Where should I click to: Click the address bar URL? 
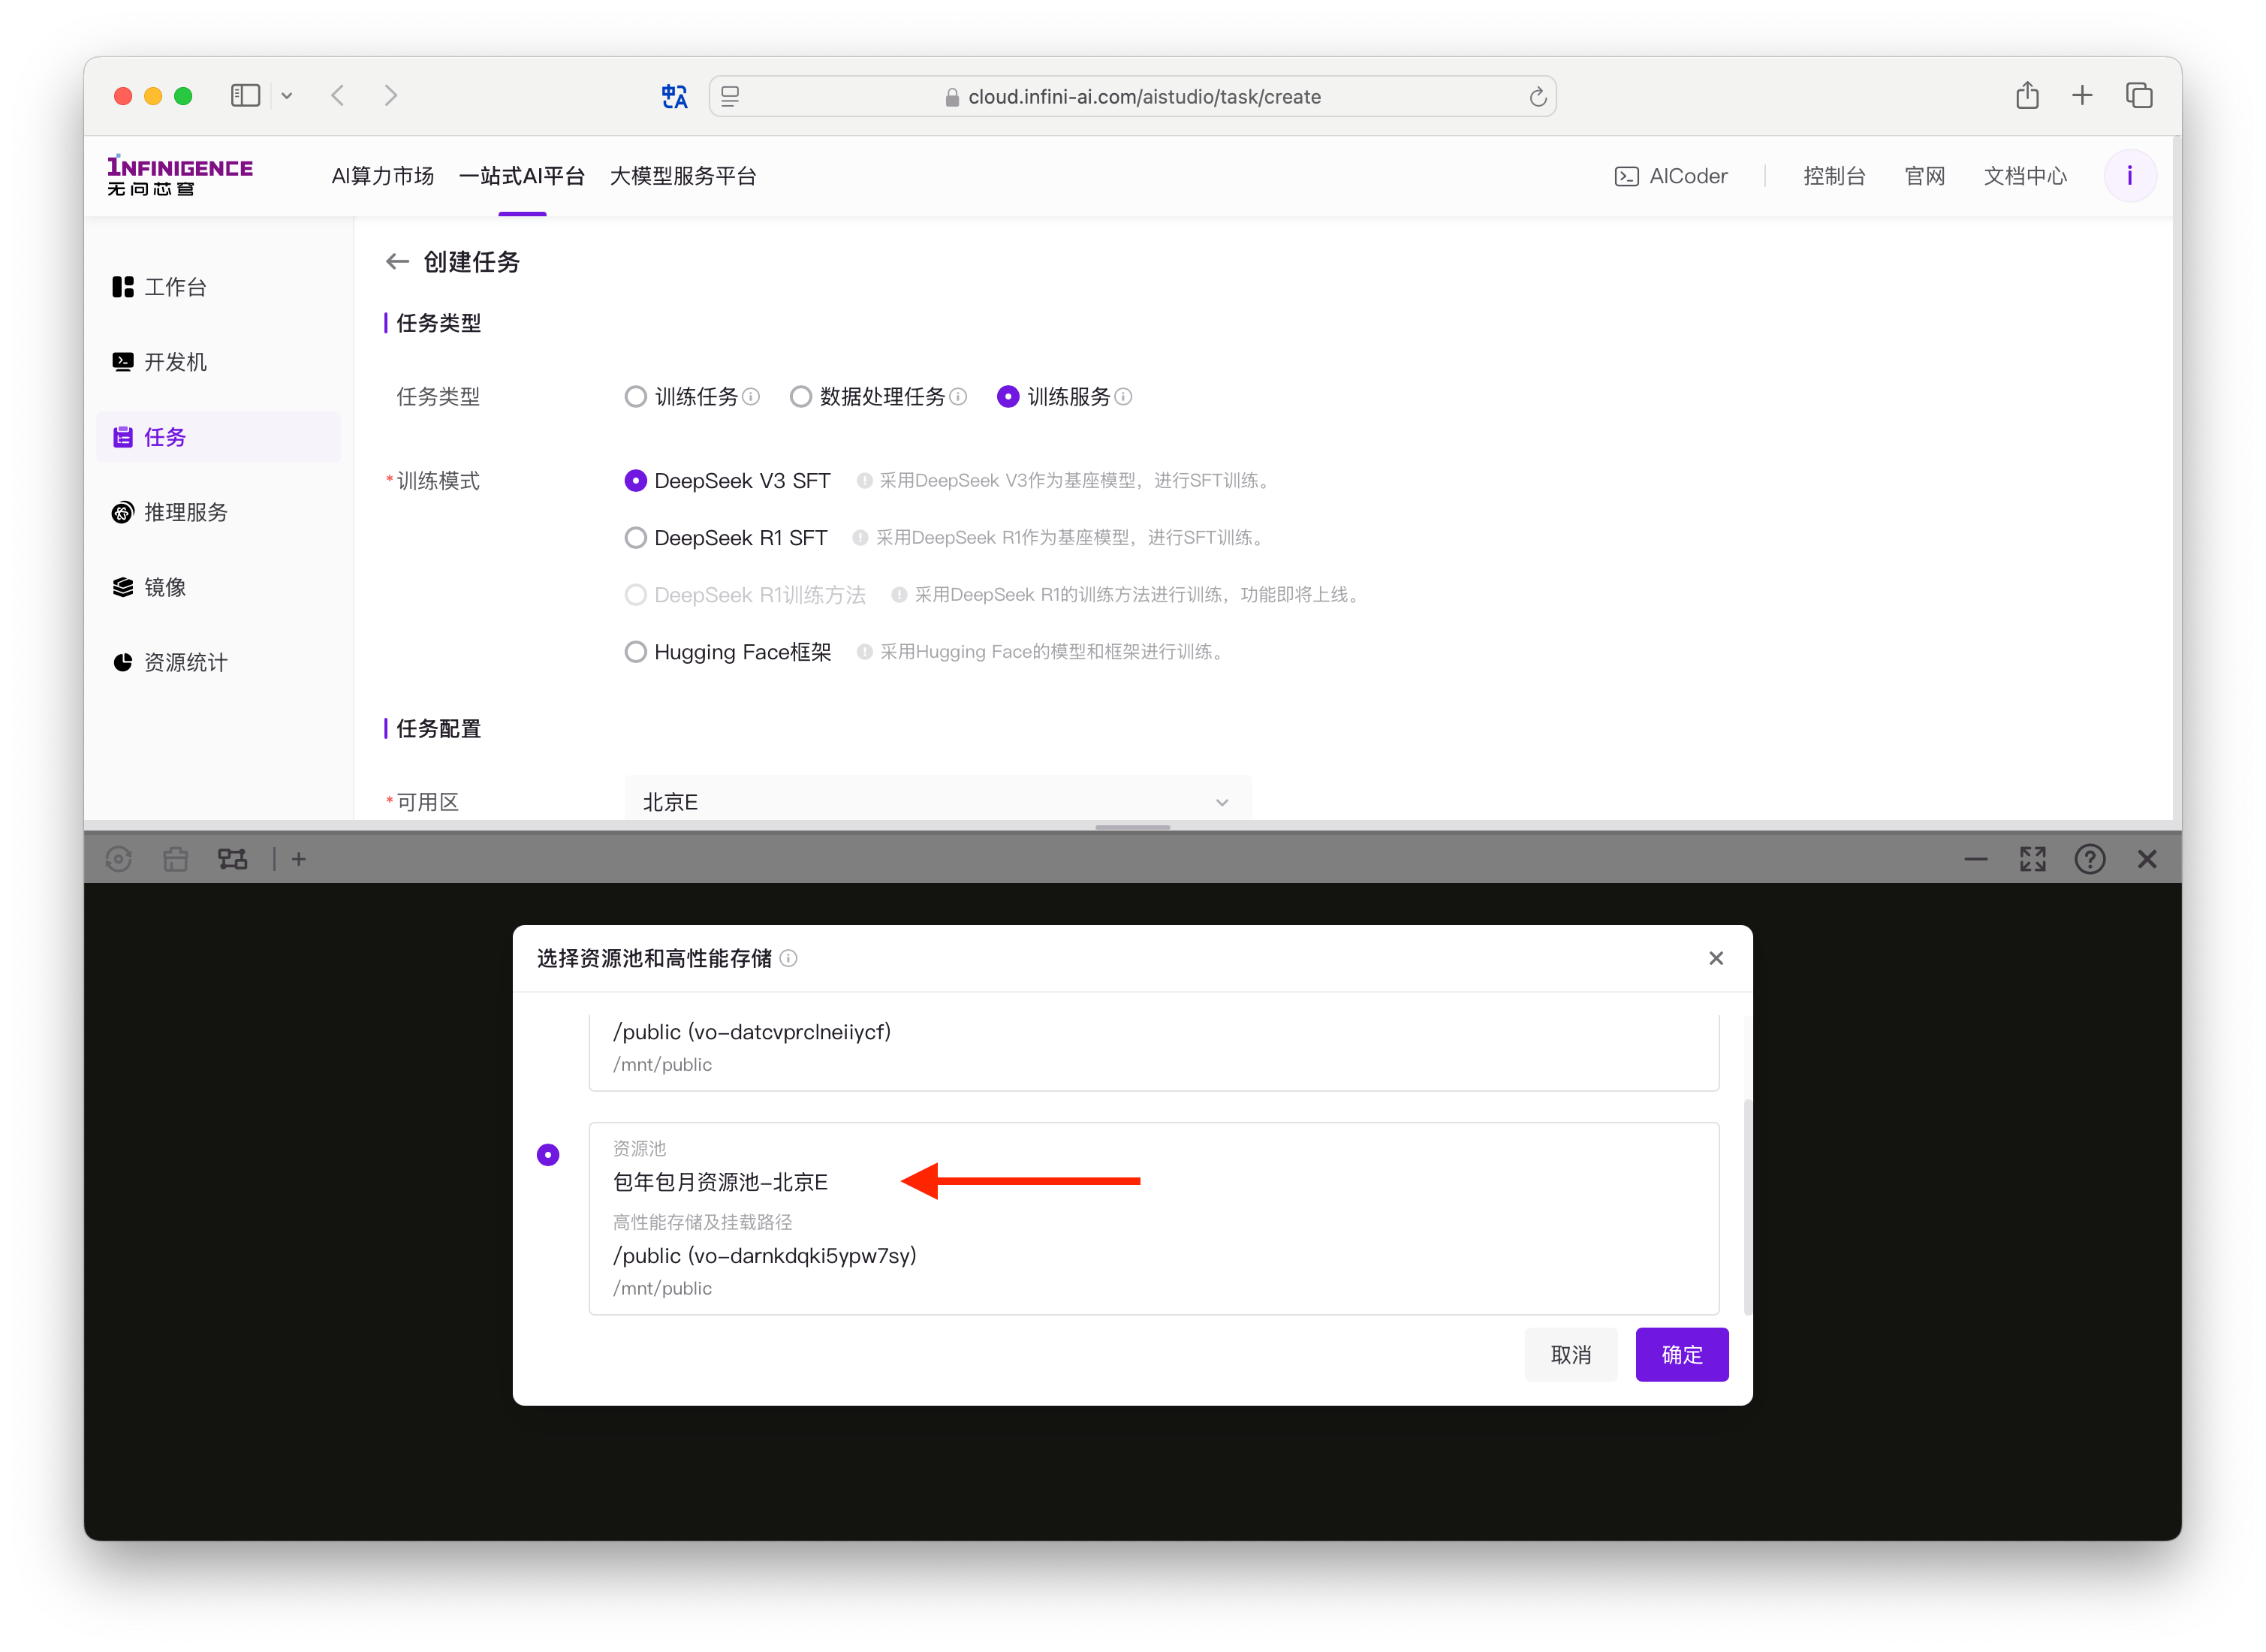click(1144, 97)
